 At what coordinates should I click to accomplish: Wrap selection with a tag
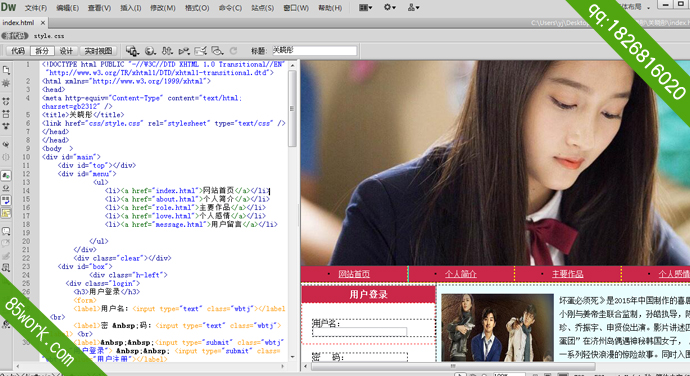6,256
